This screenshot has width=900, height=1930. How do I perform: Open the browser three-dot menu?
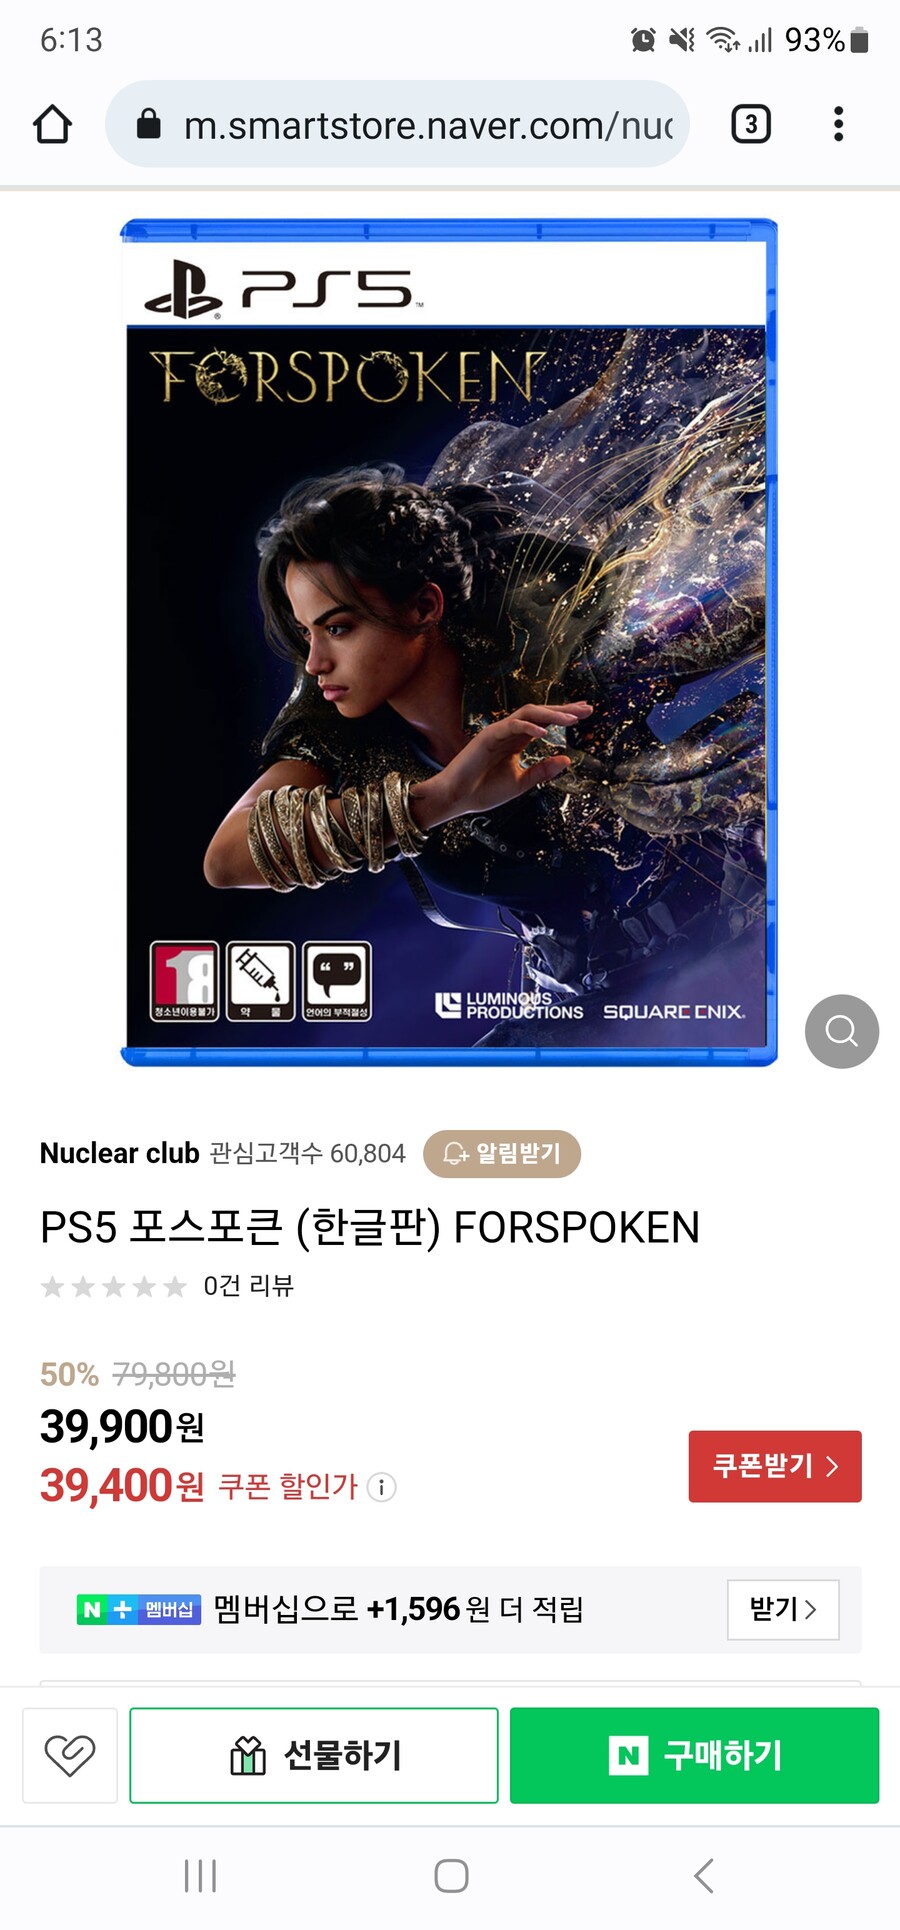pos(838,124)
